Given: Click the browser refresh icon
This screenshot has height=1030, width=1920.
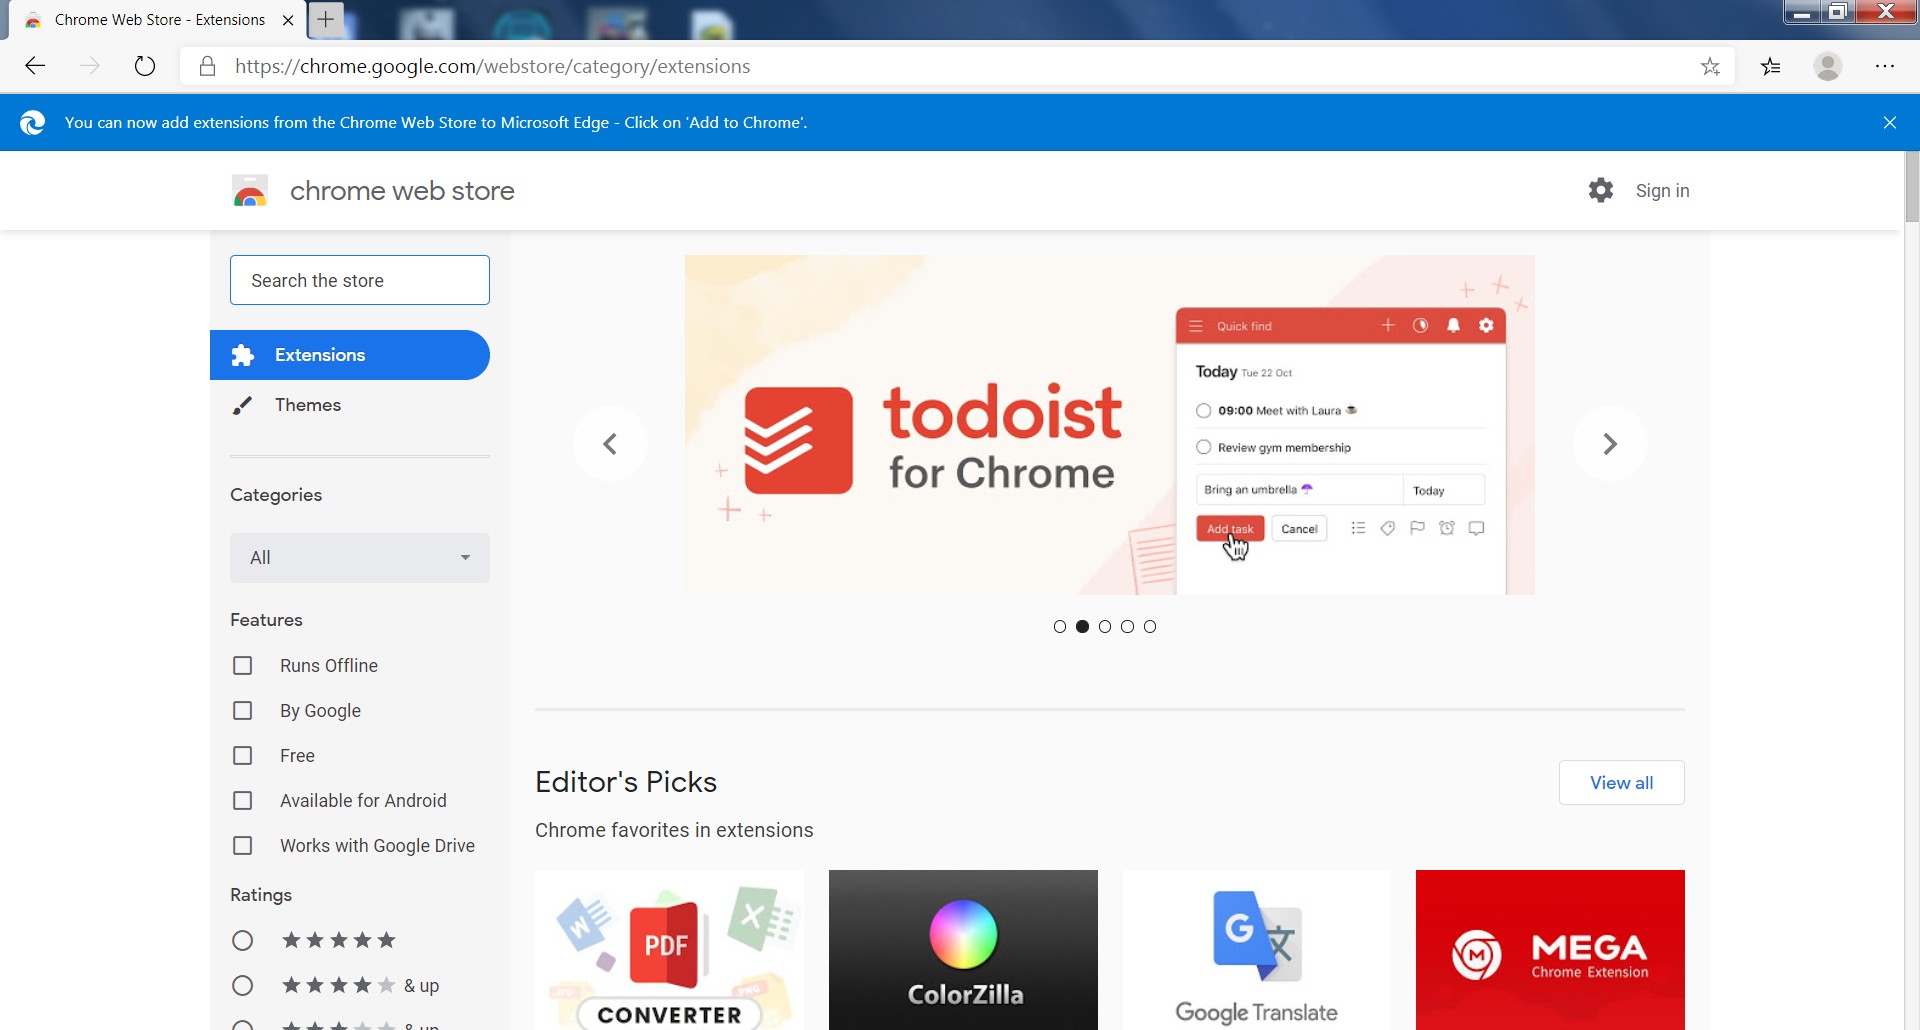Looking at the screenshot, I should tap(145, 66).
